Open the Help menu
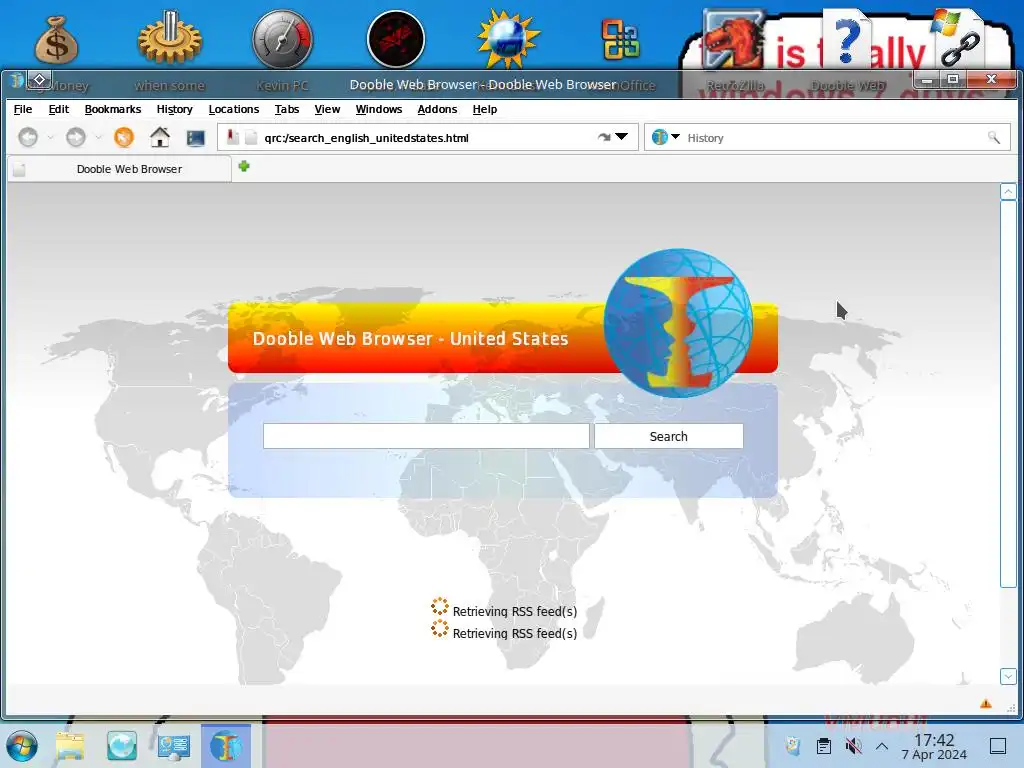This screenshot has height=768, width=1024. click(x=485, y=109)
